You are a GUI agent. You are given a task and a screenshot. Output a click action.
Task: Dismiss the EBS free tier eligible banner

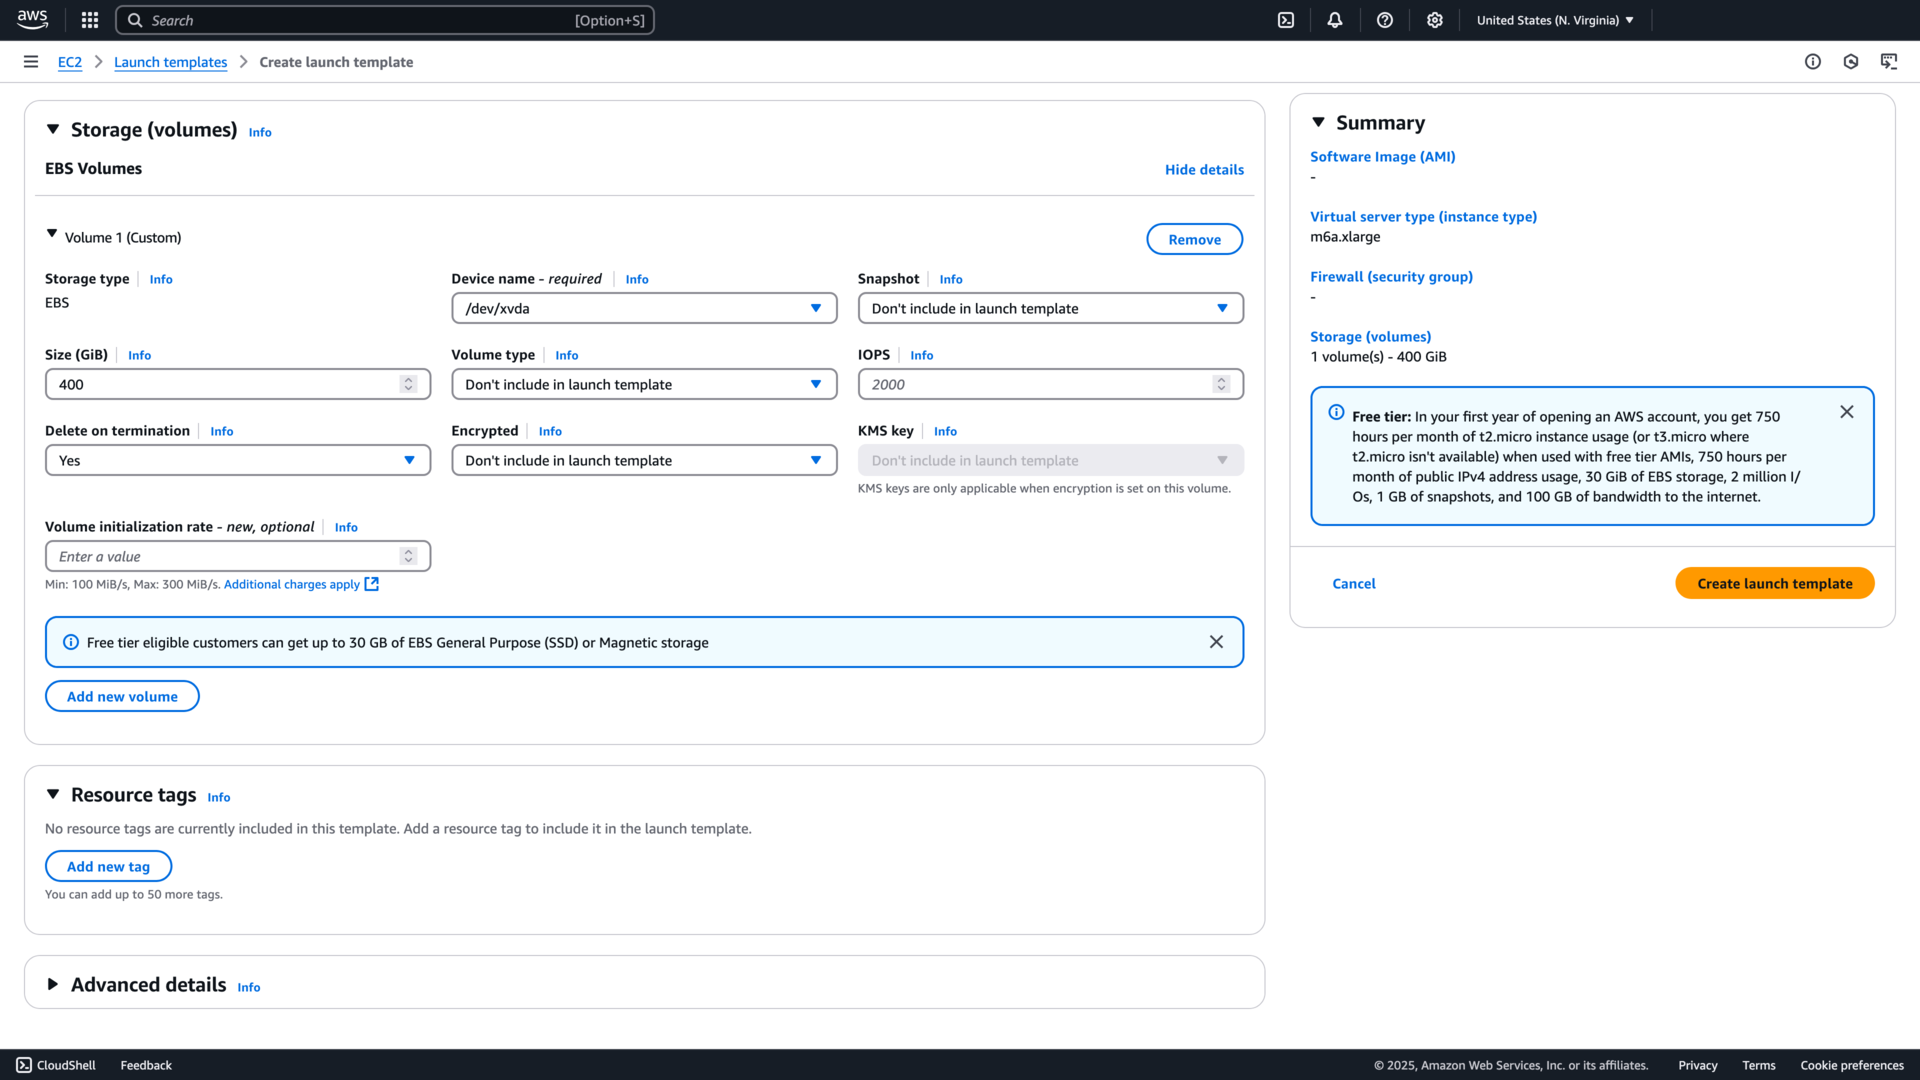click(1216, 642)
